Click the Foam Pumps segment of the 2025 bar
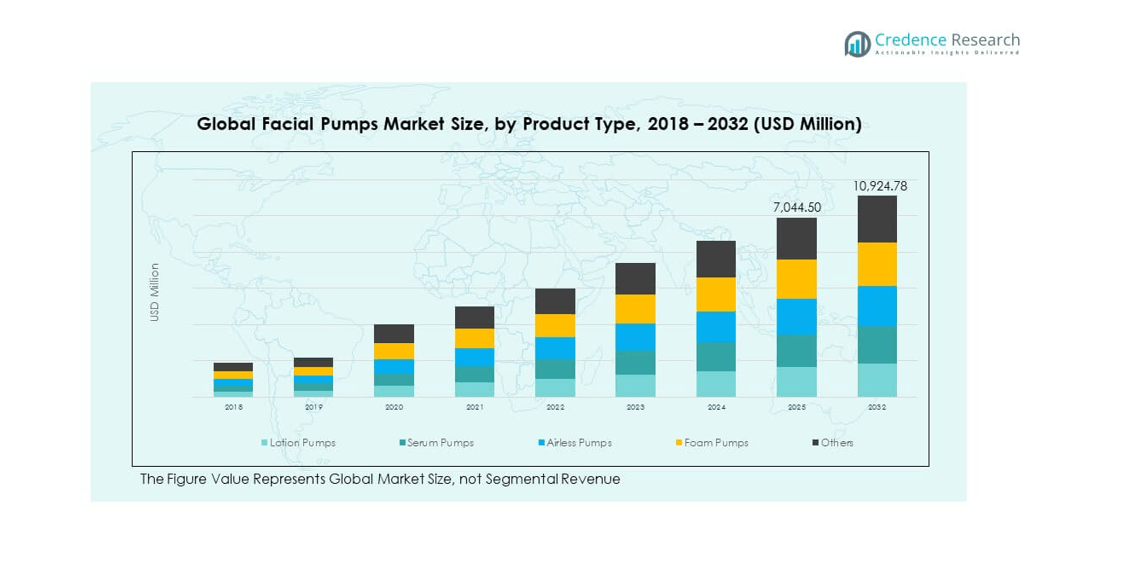 (797, 279)
